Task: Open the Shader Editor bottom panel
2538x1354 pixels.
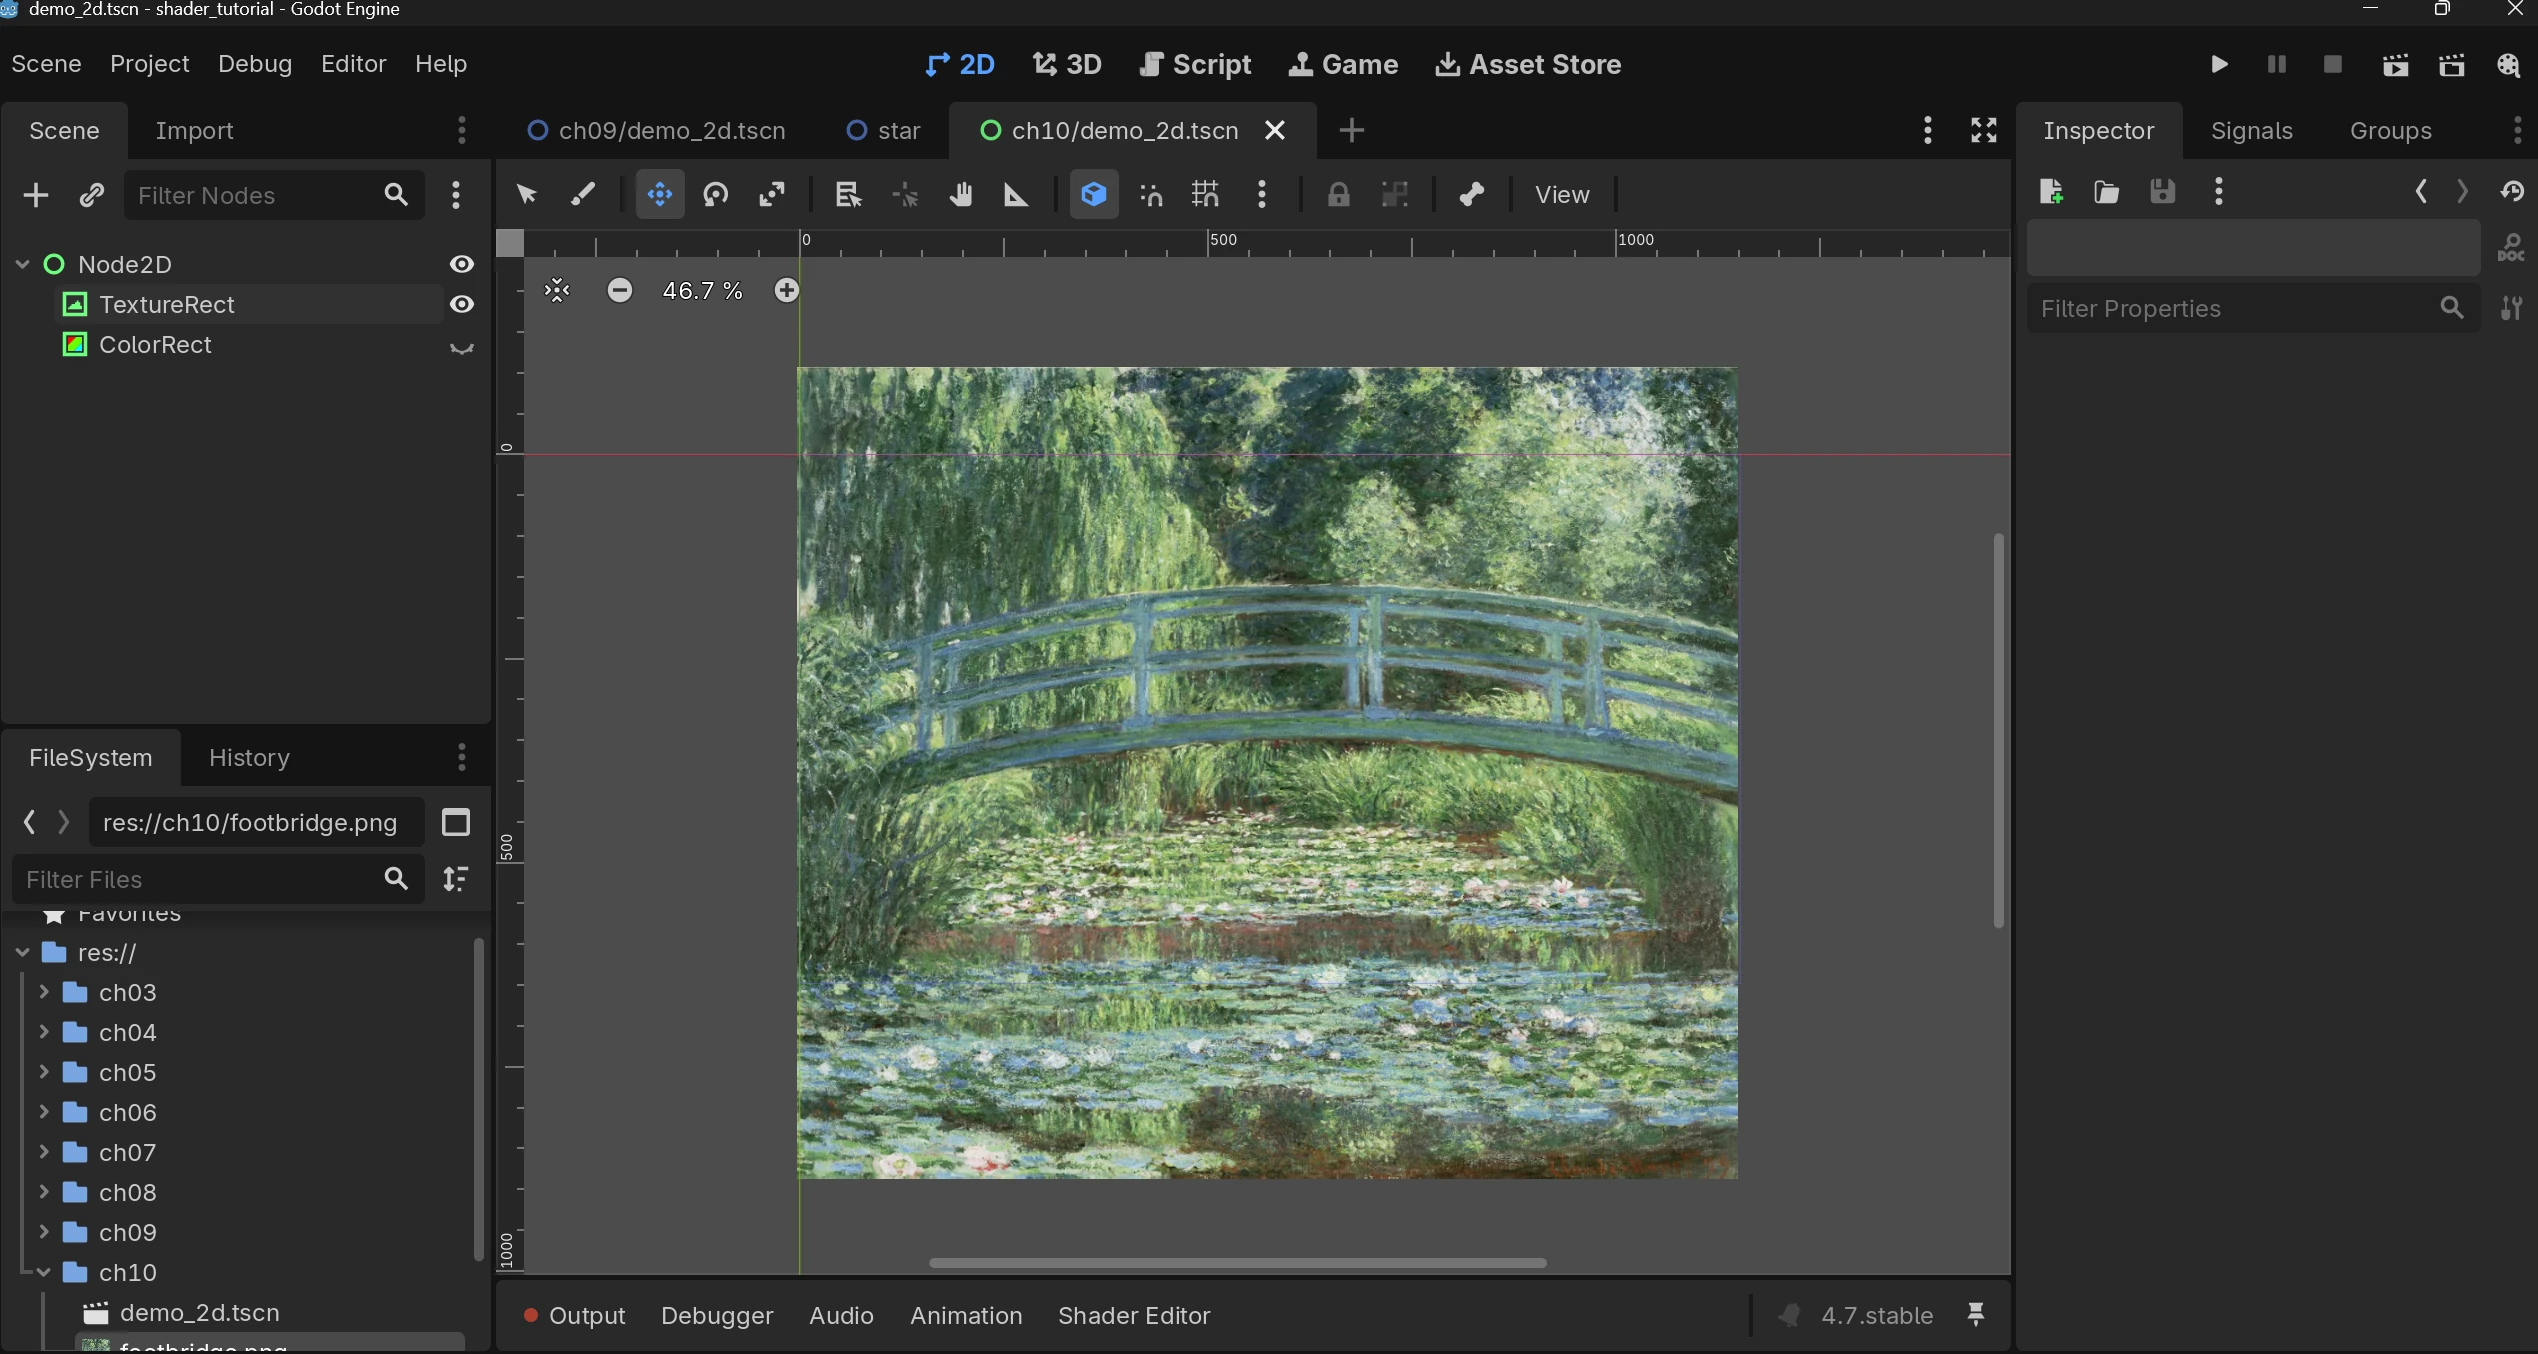Action: click(1134, 1315)
